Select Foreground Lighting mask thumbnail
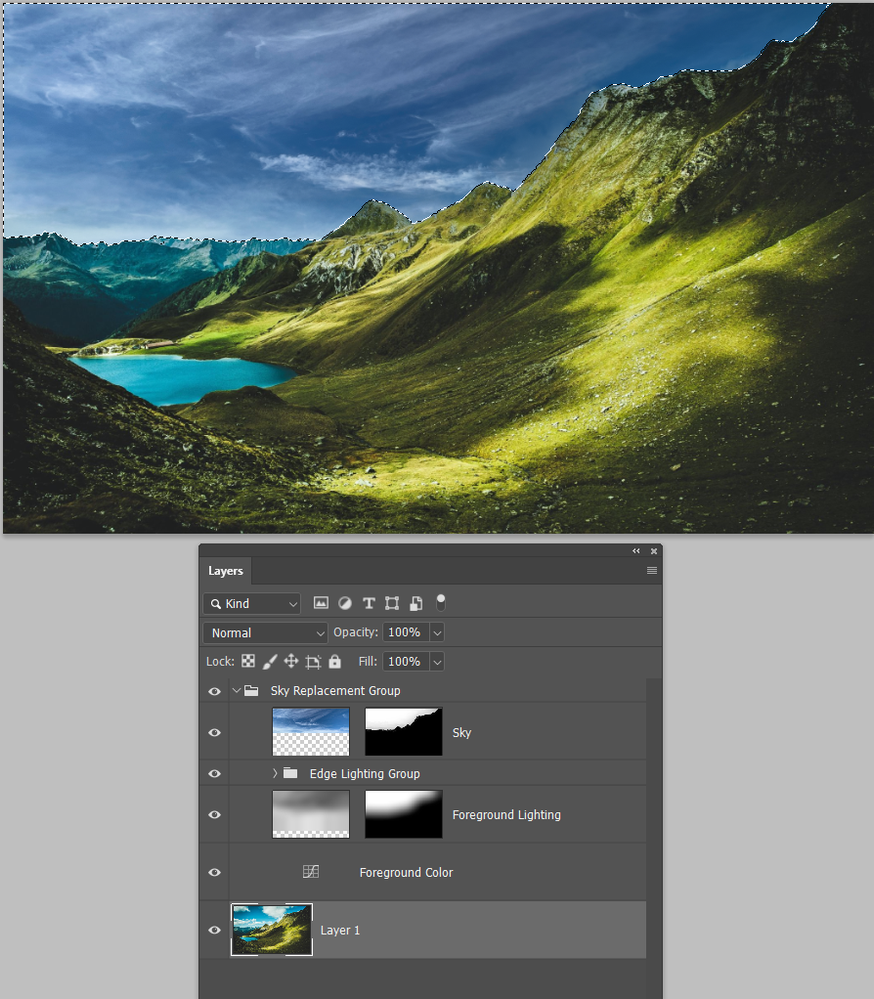The height and width of the screenshot is (999, 874). 403,814
